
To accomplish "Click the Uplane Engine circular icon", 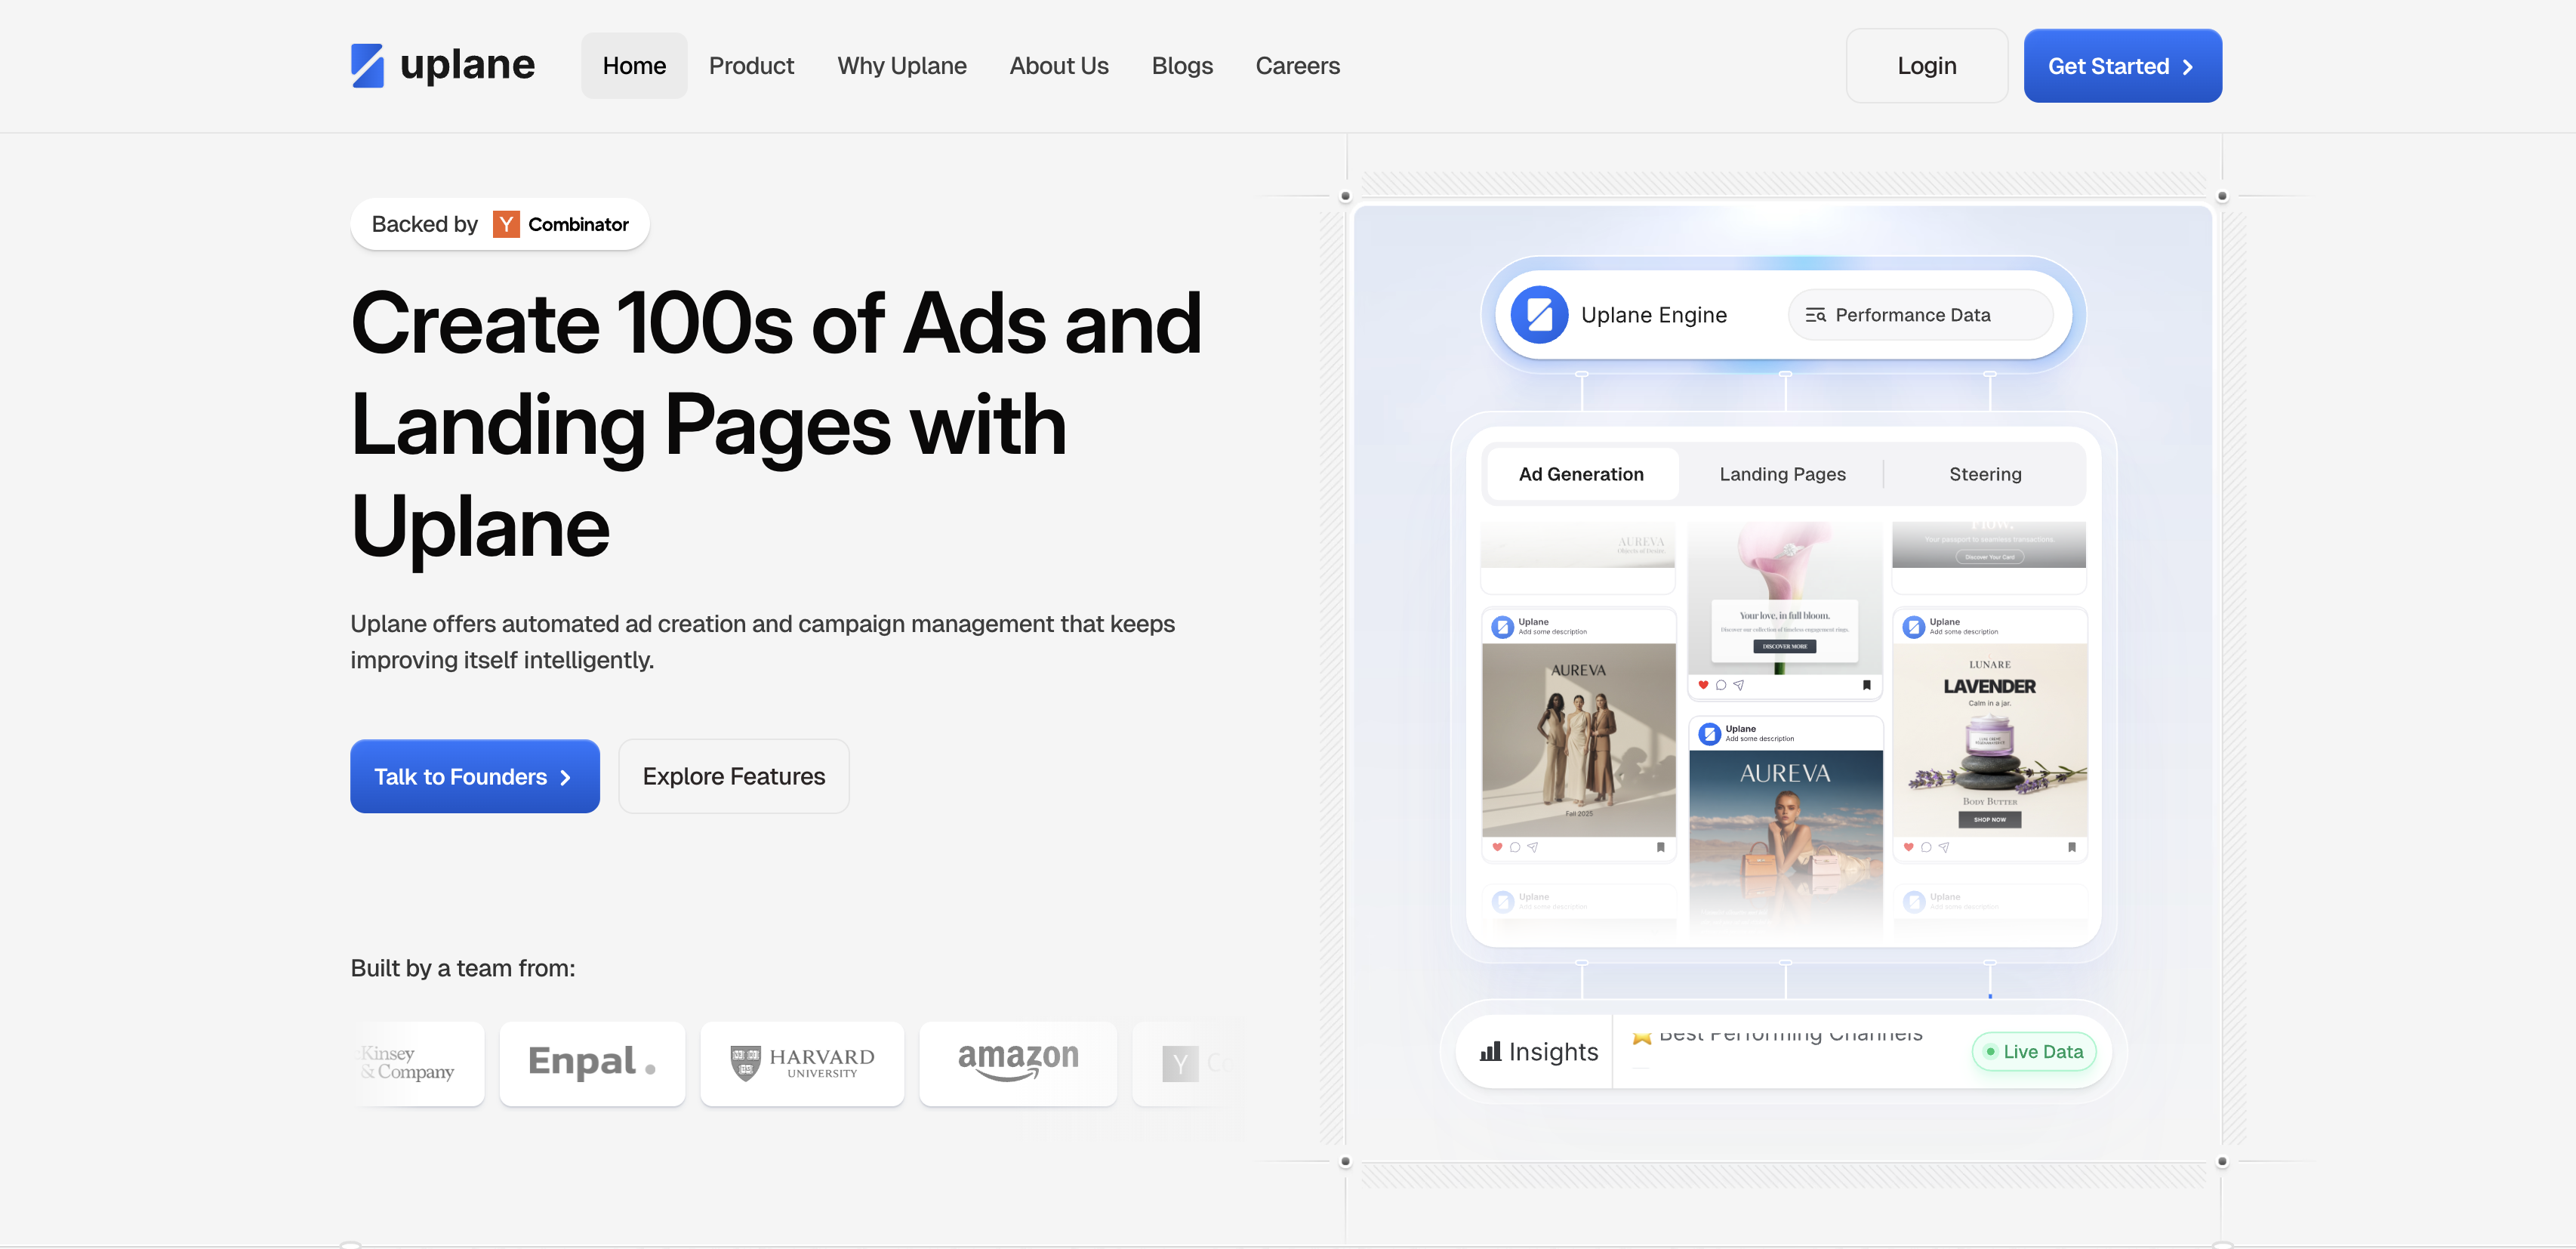I will point(1539,315).
